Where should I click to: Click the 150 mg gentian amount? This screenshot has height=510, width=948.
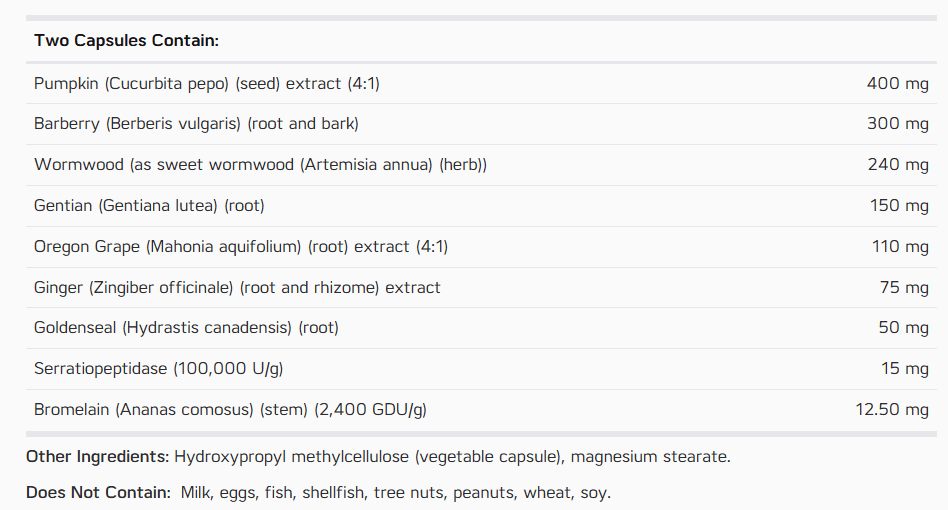(x=899, y=205)
